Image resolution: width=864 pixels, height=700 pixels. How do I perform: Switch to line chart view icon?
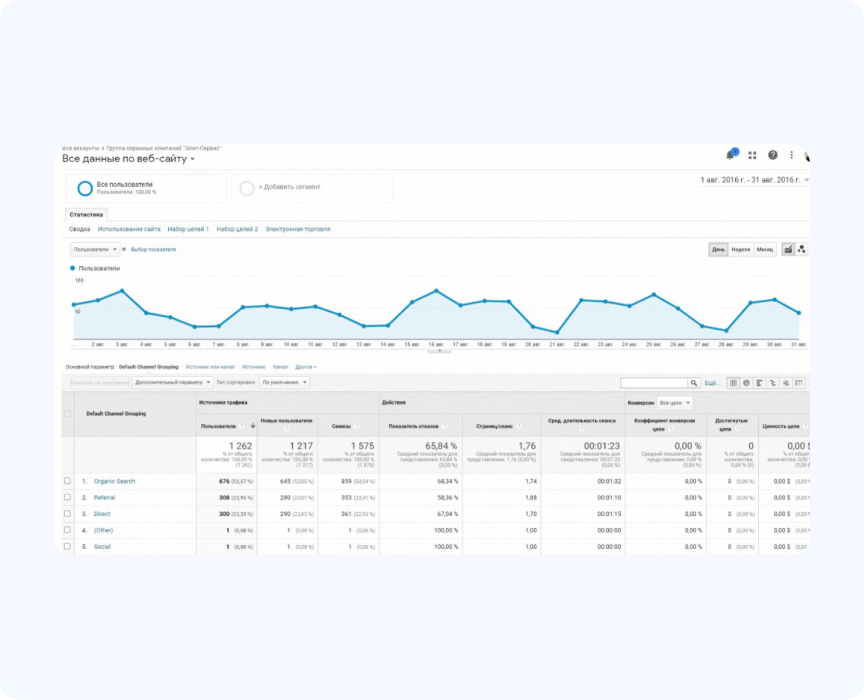(787, 249)
